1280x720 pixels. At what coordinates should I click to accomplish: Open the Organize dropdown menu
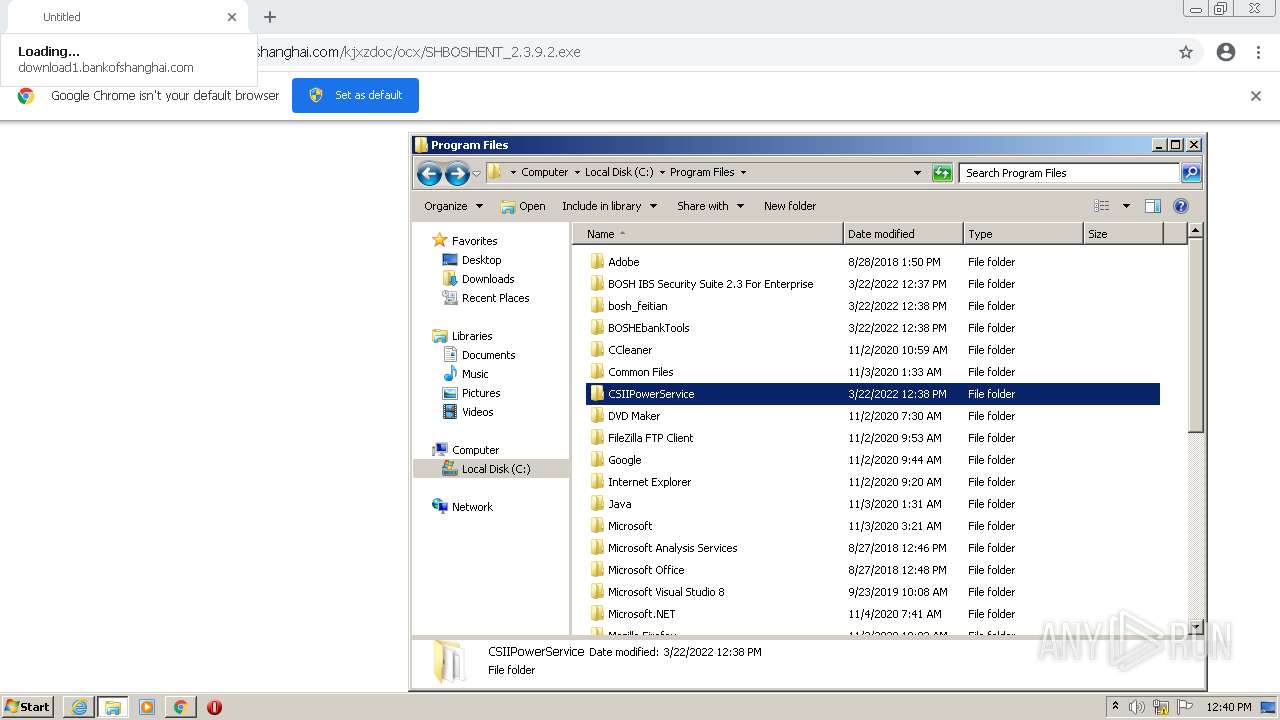[453, 206]
